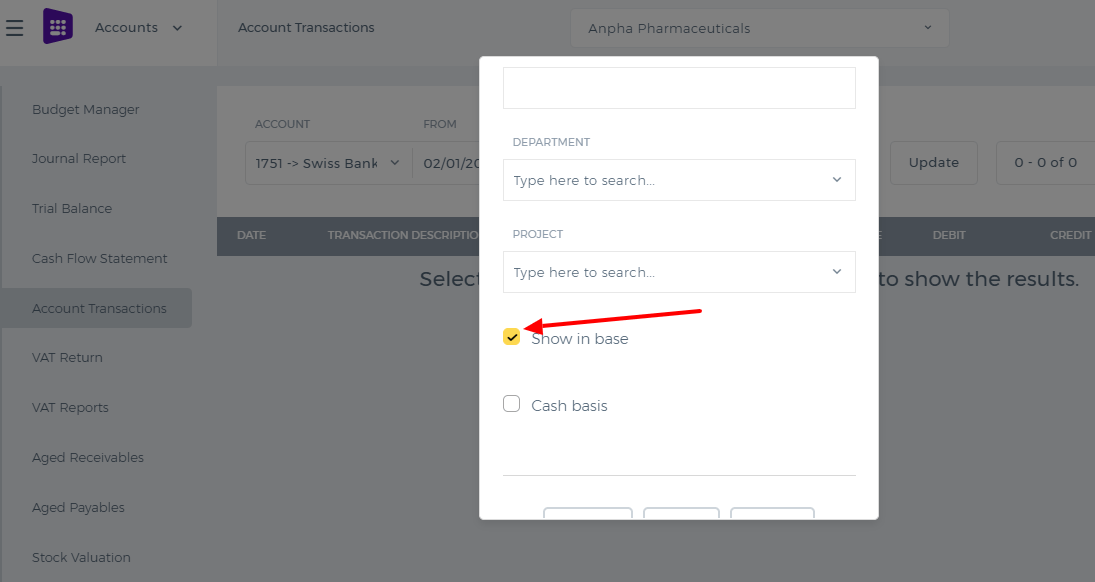Open Stock Valuation in sidebar
This screenshot has width=1095, height=582.
(x=81, y=558)
